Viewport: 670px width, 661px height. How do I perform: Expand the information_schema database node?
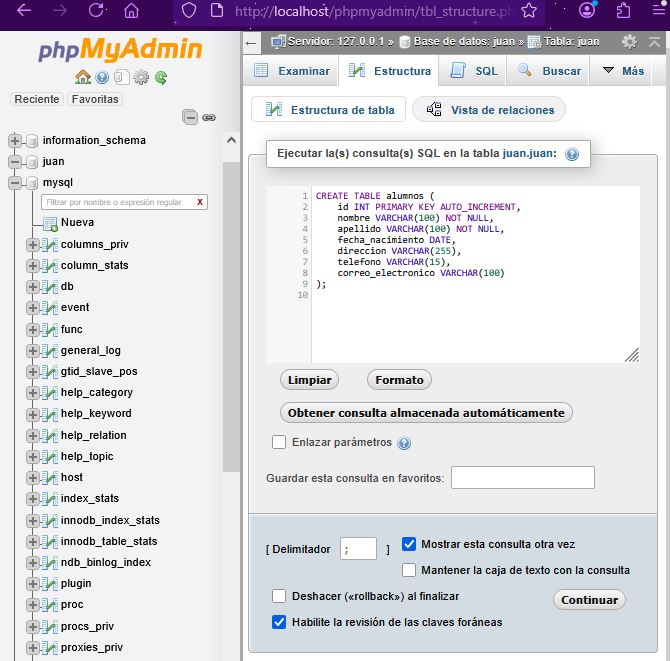pos(15,140)
